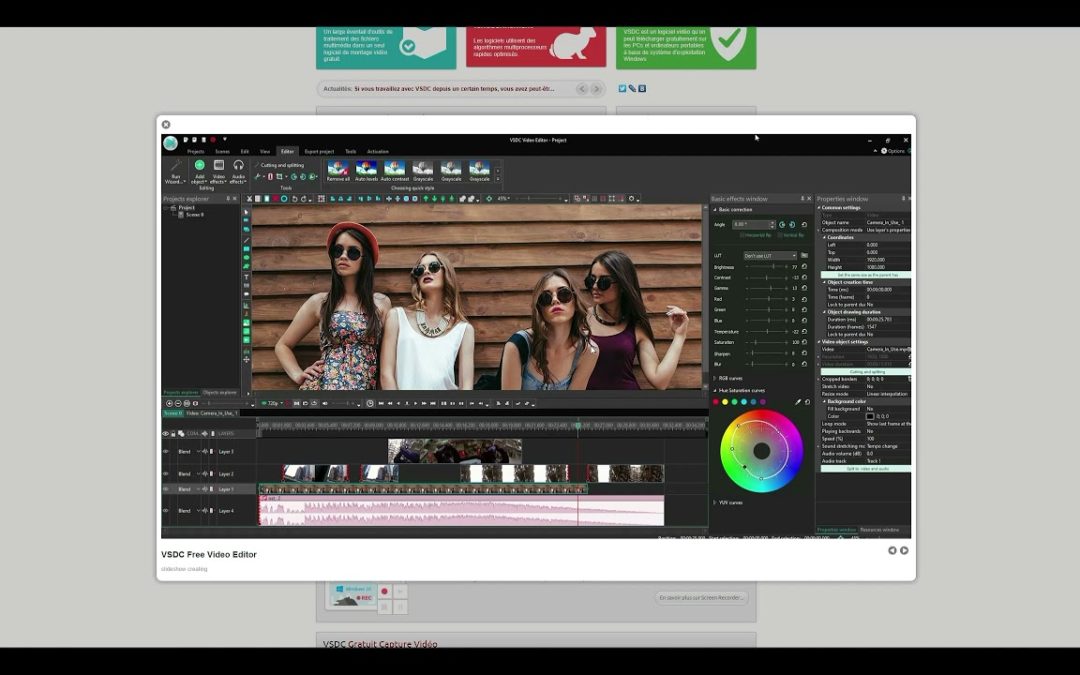Reset the Brightness value
The width and height of the screenshot is (1080, 675).
(x=804, y=267)
